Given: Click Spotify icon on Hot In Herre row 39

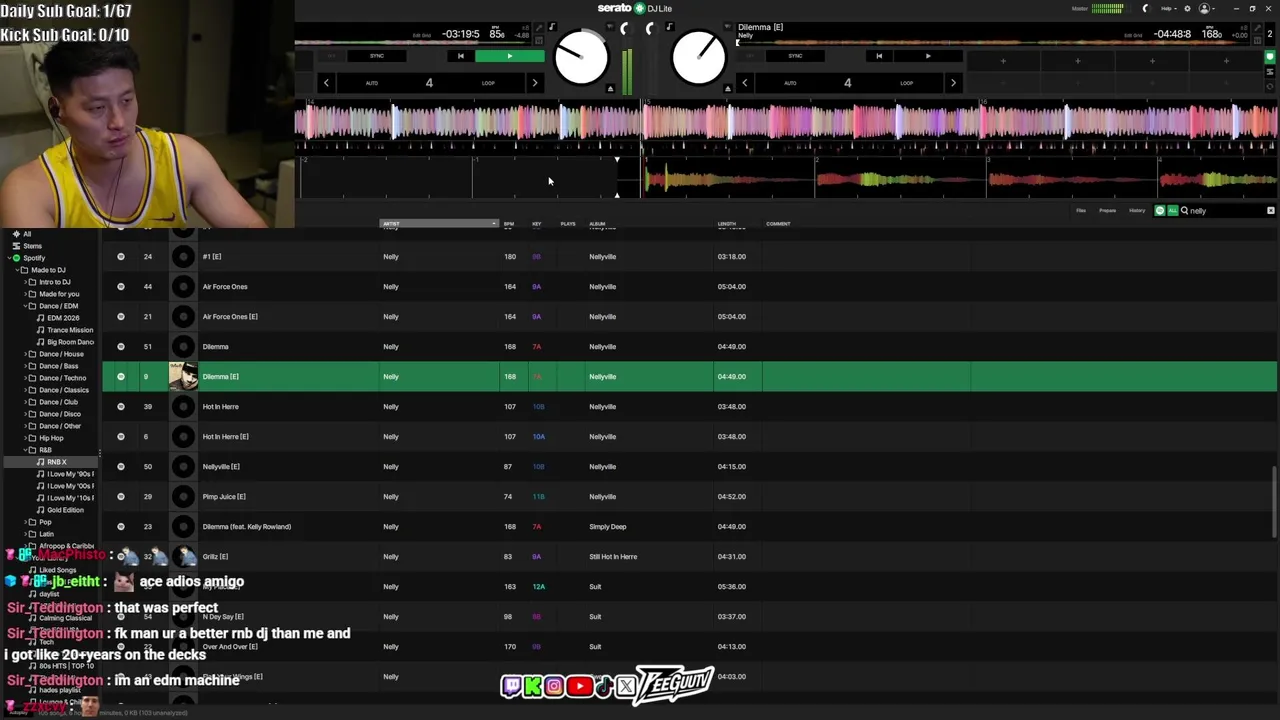Looking at the screenshot, I should point(121,407).
